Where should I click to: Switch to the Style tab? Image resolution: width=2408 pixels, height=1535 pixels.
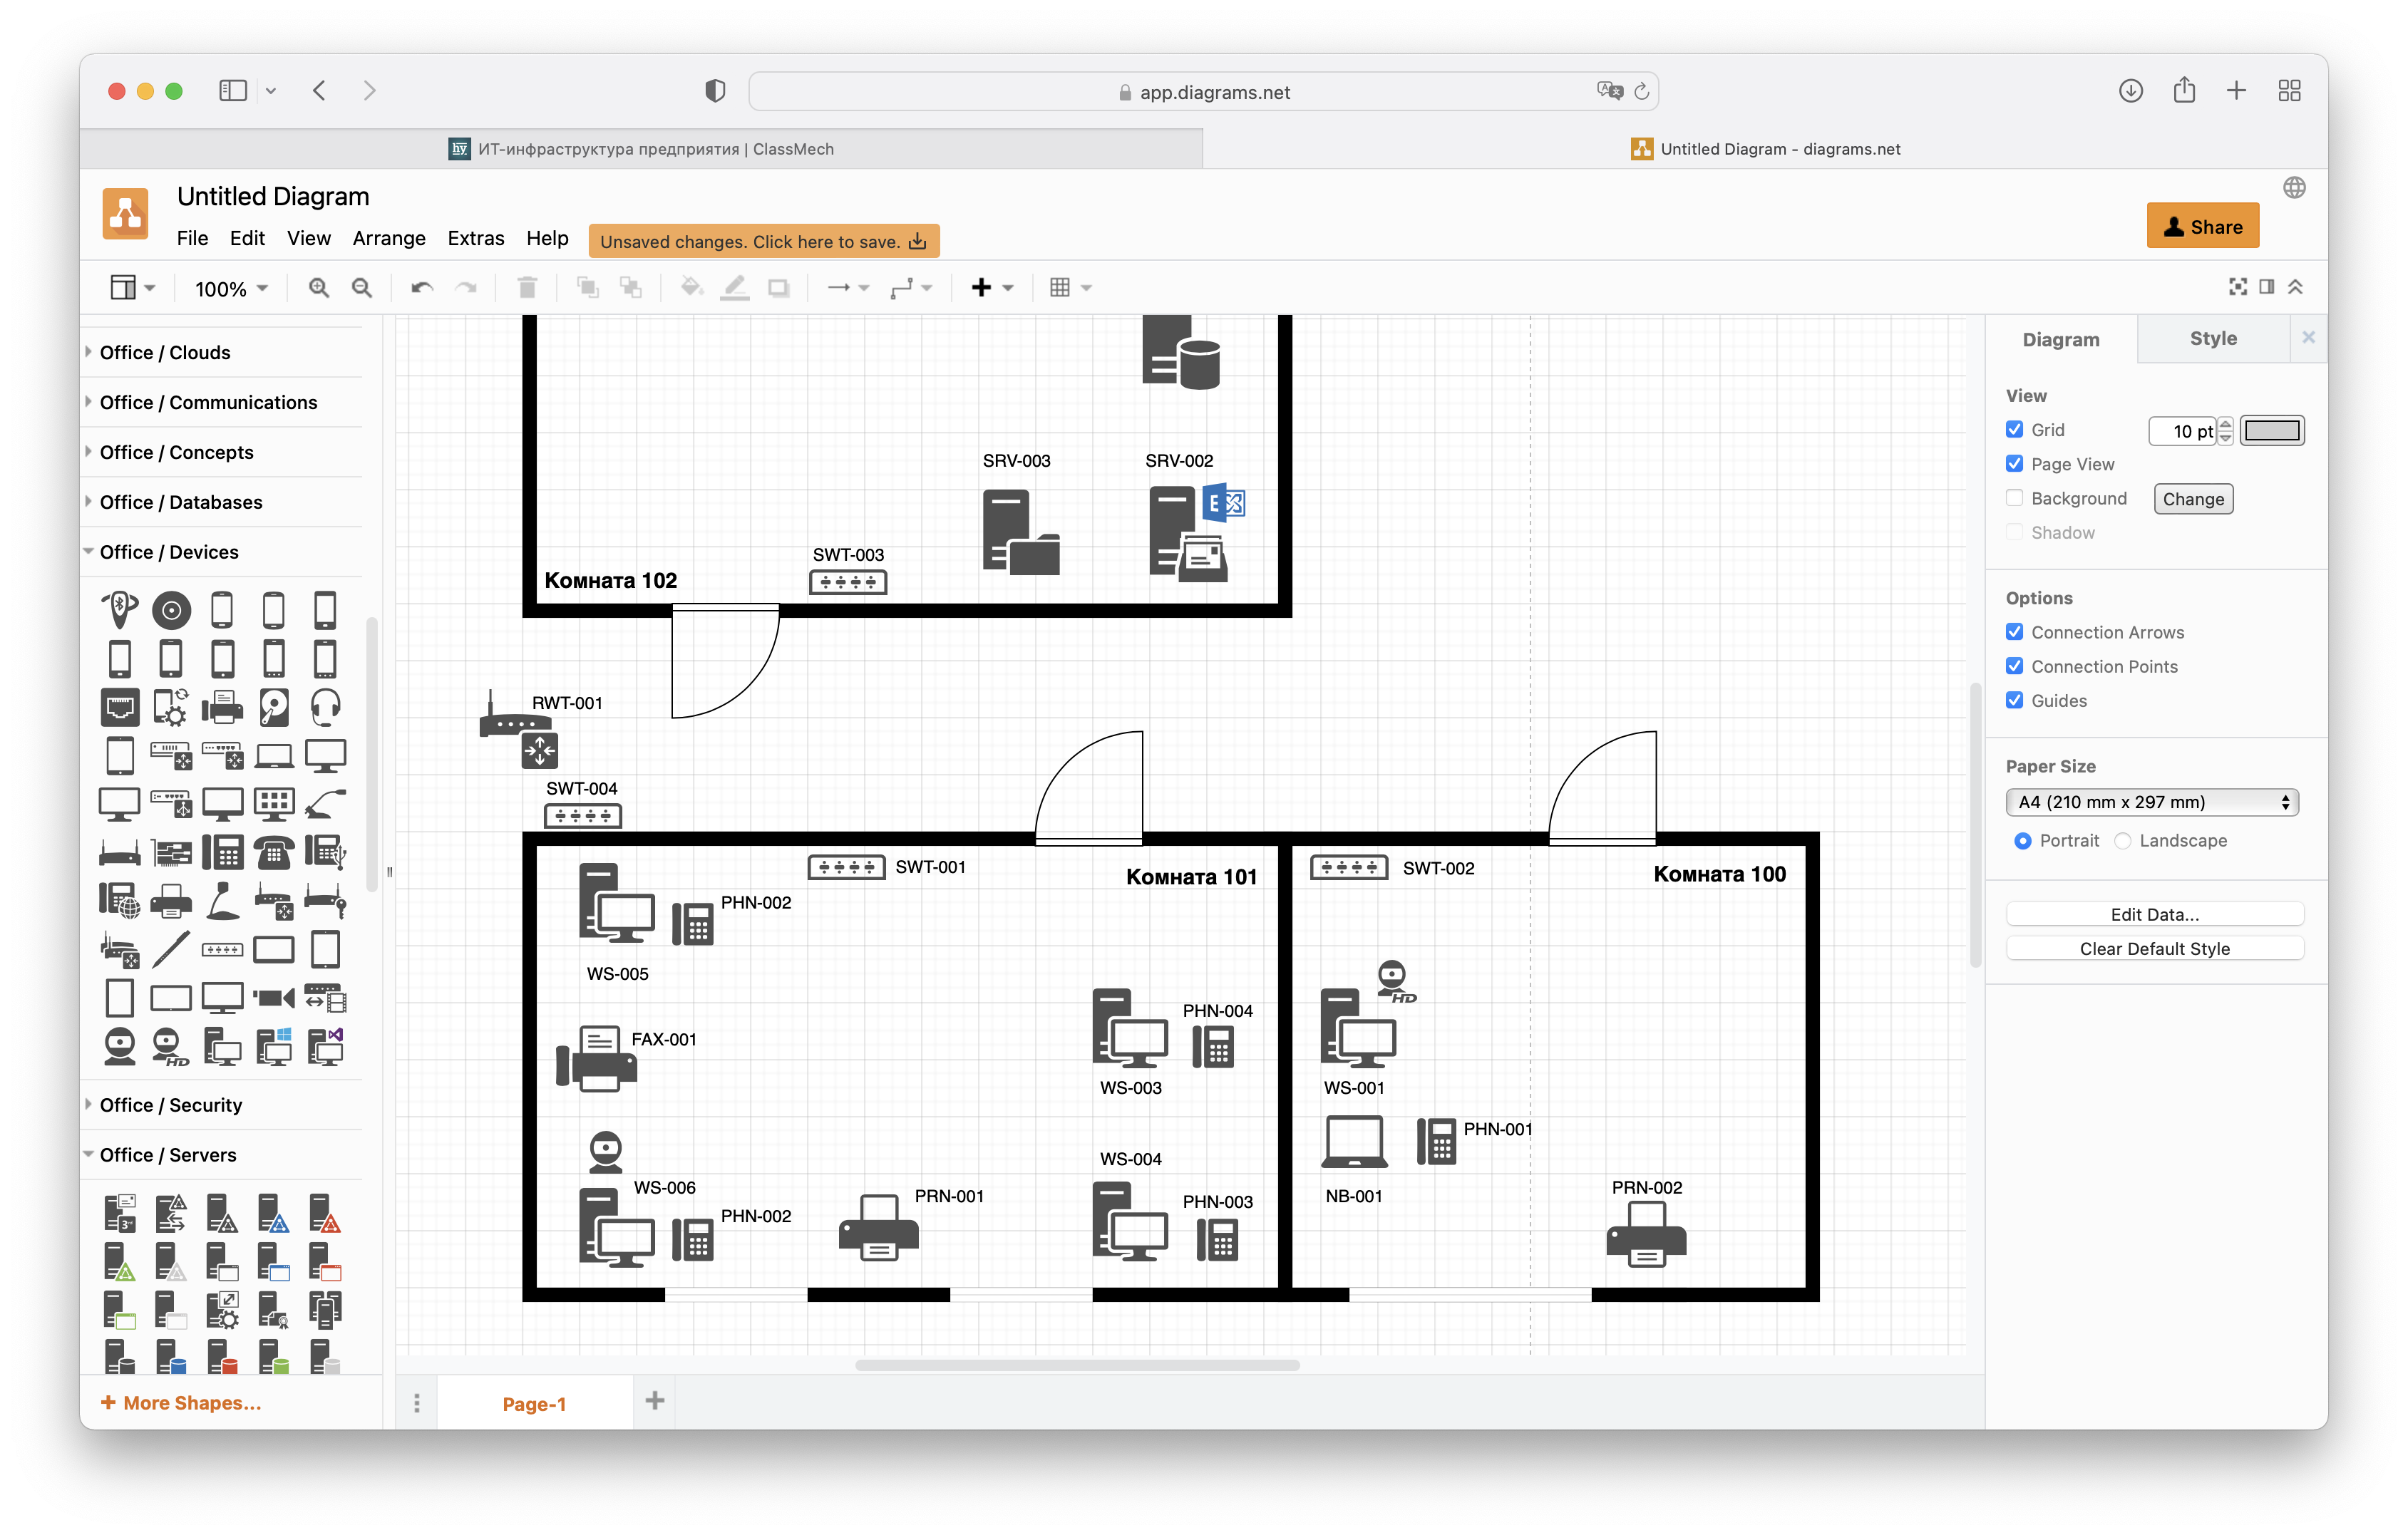pos(2213,339)
